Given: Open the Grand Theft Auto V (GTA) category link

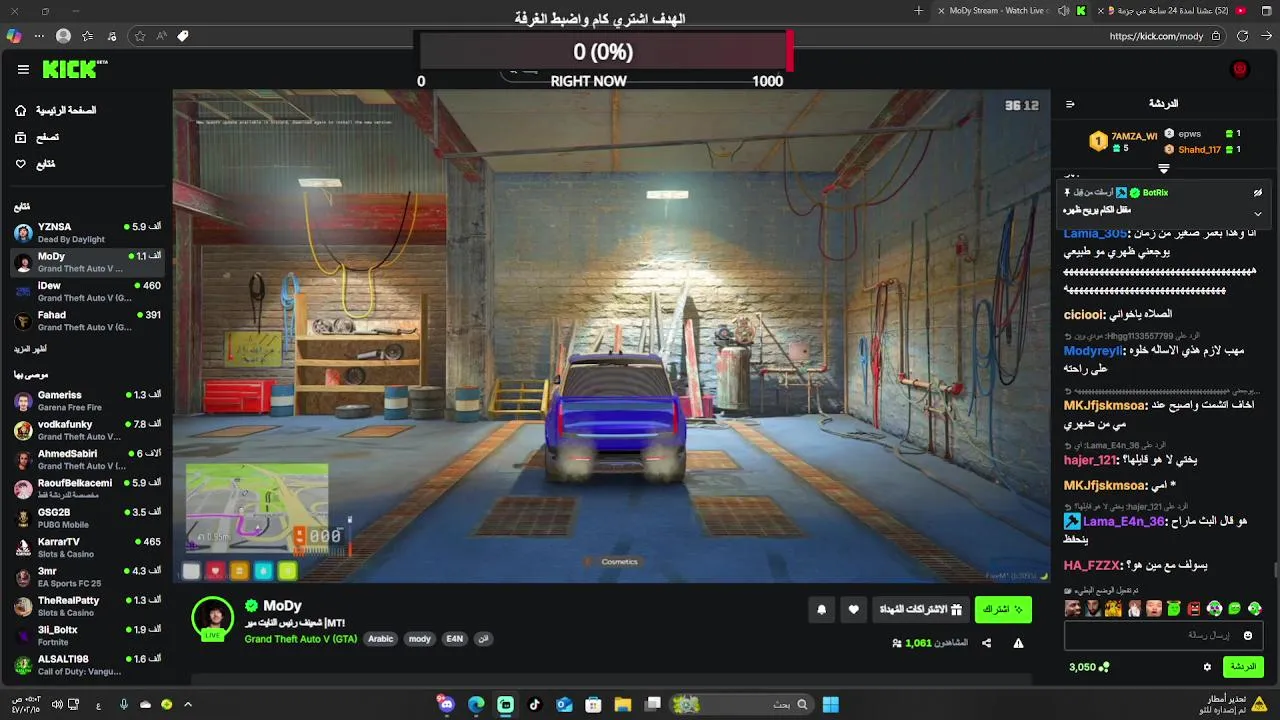Looking at the screenshot, I should (301, 639).
